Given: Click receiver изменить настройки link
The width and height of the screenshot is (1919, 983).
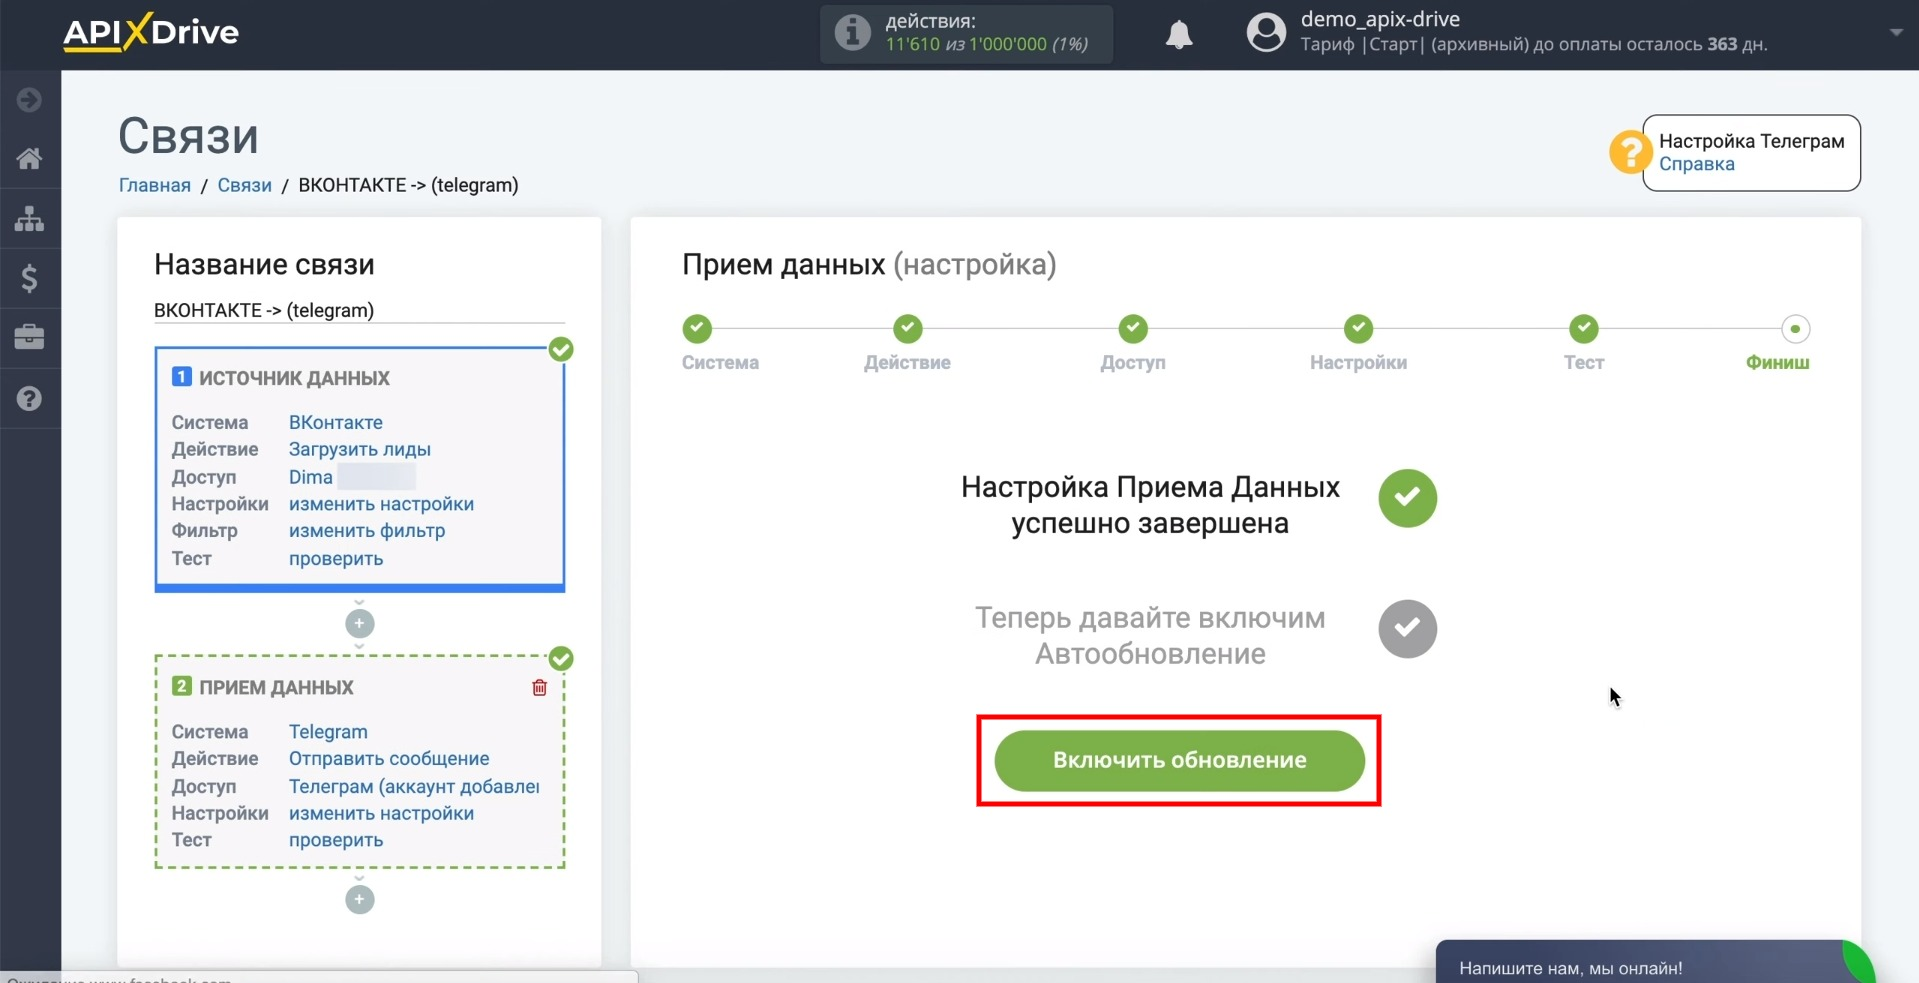Looking at the screenshot, I should pos(381,813).
